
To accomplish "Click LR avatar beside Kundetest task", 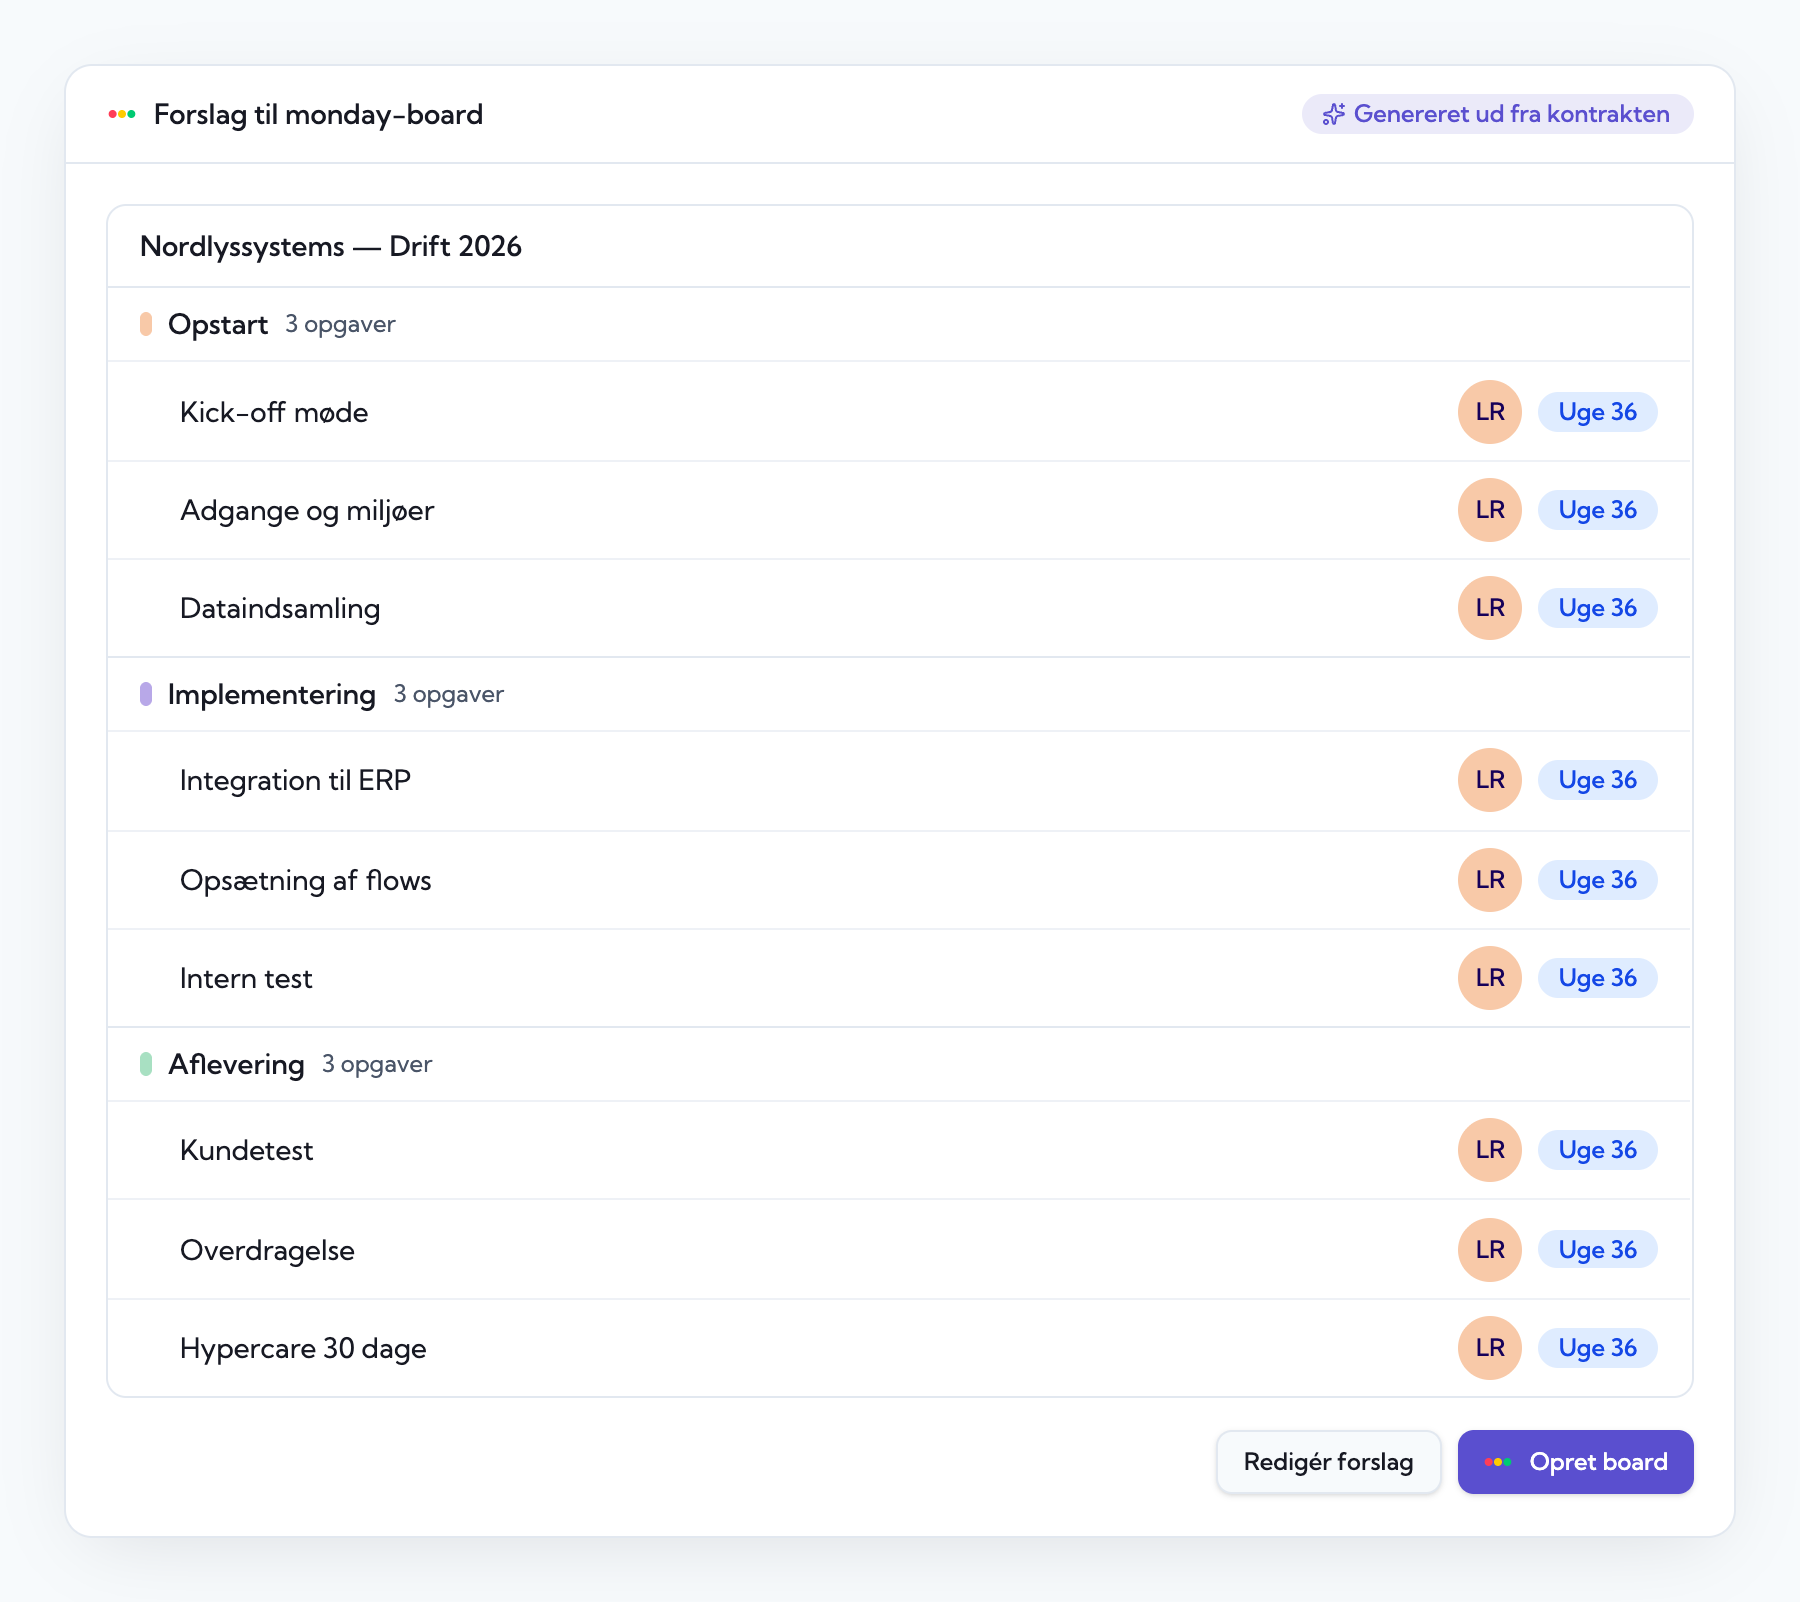I will [x=1489, y=1150].
